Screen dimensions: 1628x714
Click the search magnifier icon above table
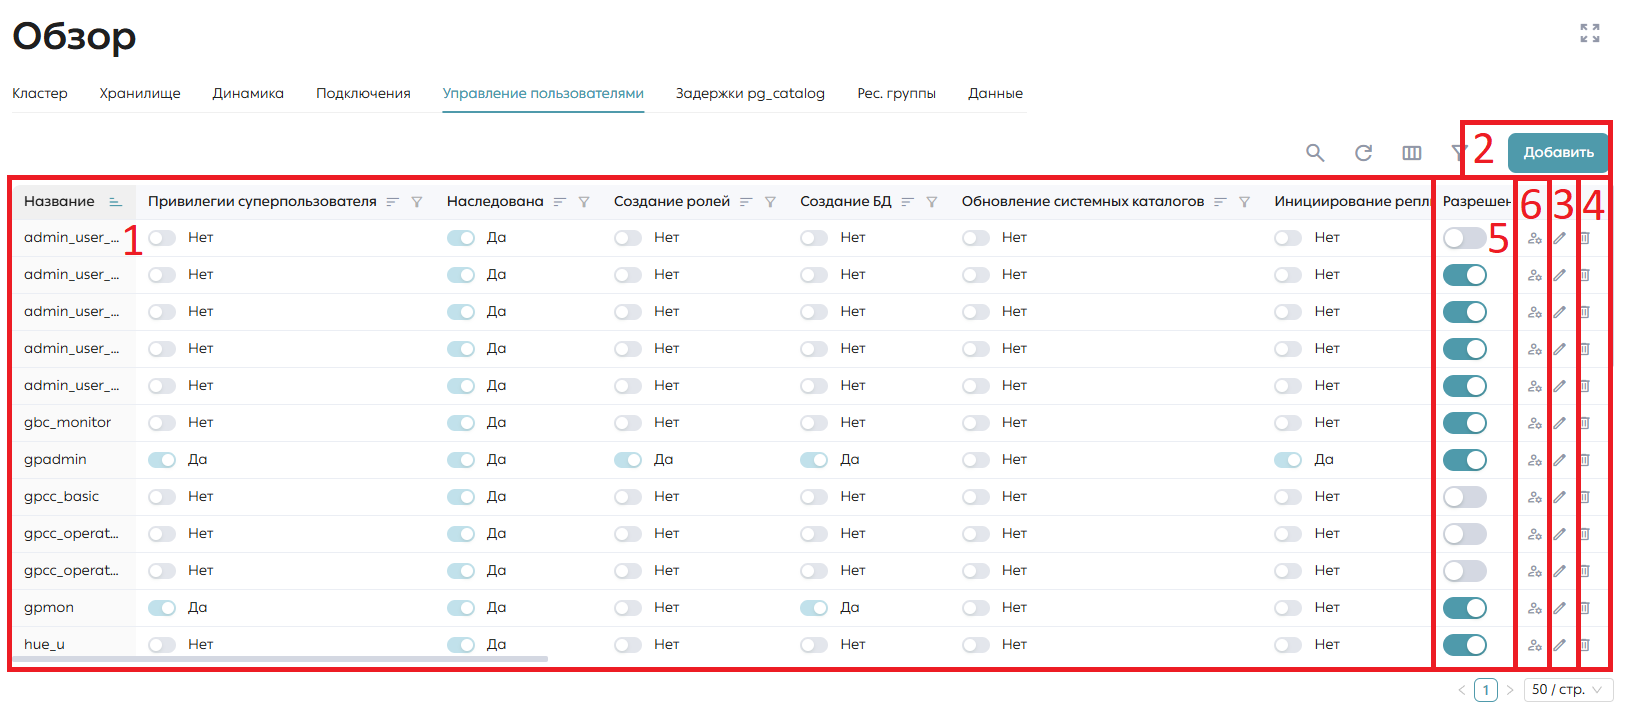1315,153
